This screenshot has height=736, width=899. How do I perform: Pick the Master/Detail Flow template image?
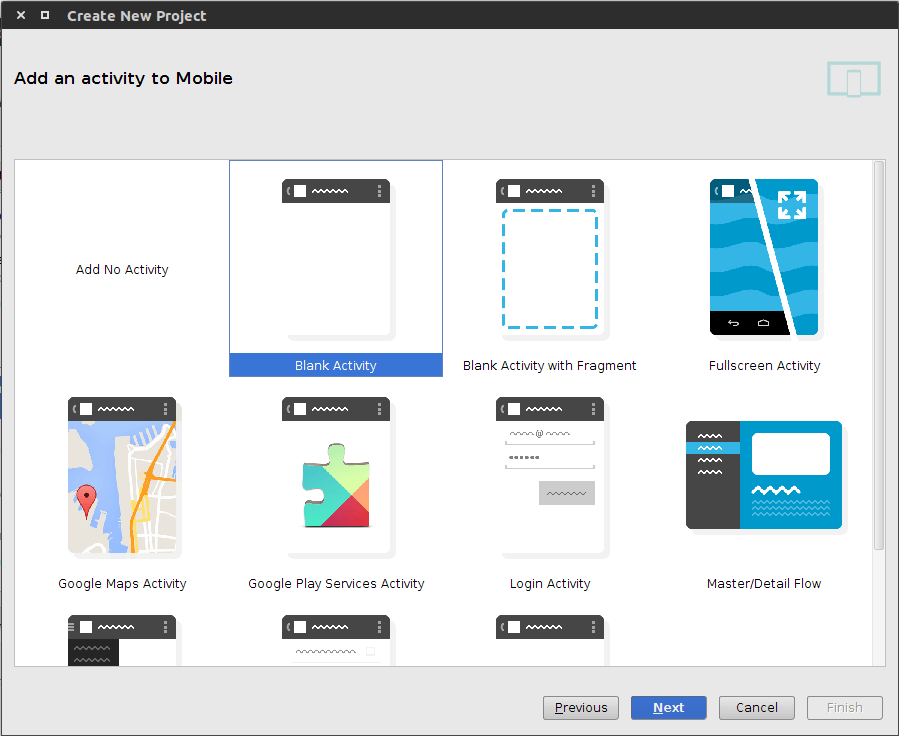[764, 476]
